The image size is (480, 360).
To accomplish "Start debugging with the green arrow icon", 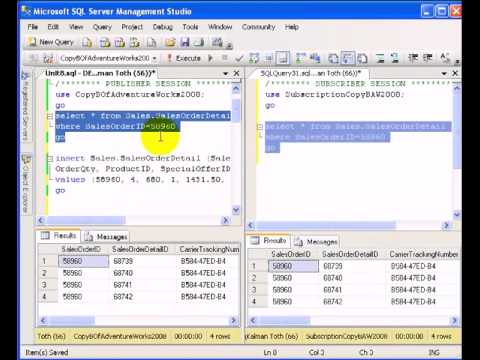I will pyautogui.click(x=210, y=58).
